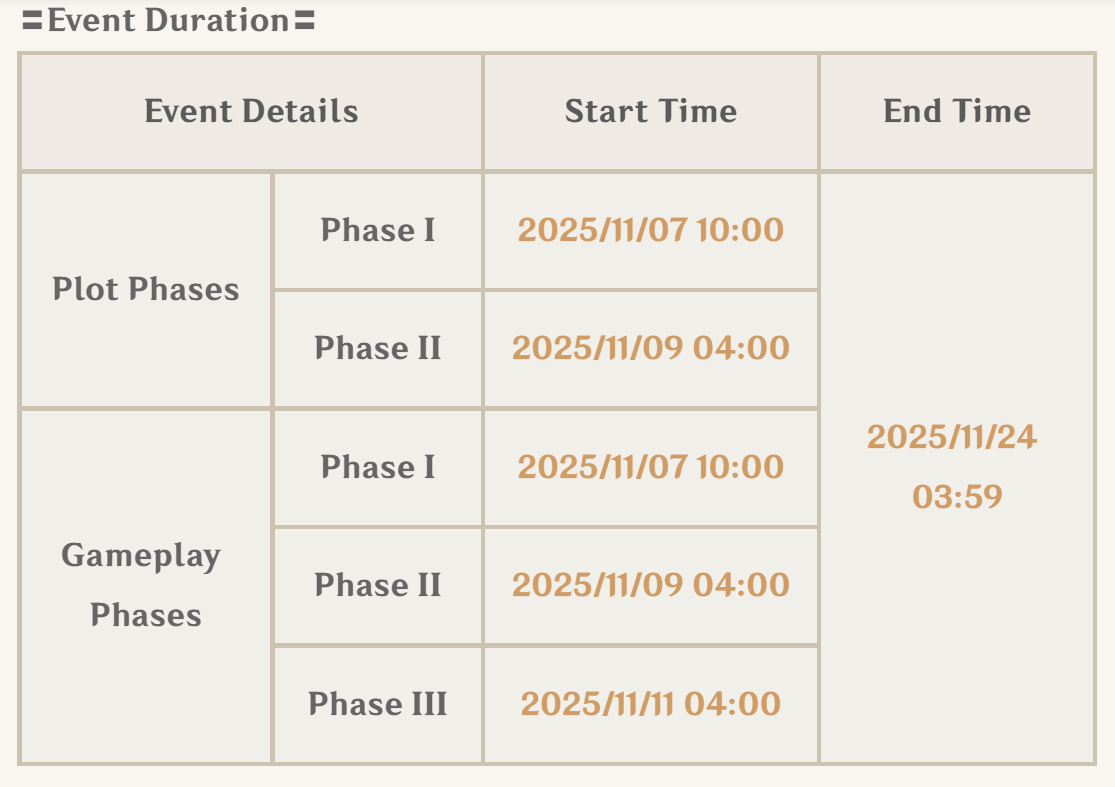This screenshot has height=787, width=1115.
Task: Click Phase I under Gameplay Phases
Action: tap(378, 467)
